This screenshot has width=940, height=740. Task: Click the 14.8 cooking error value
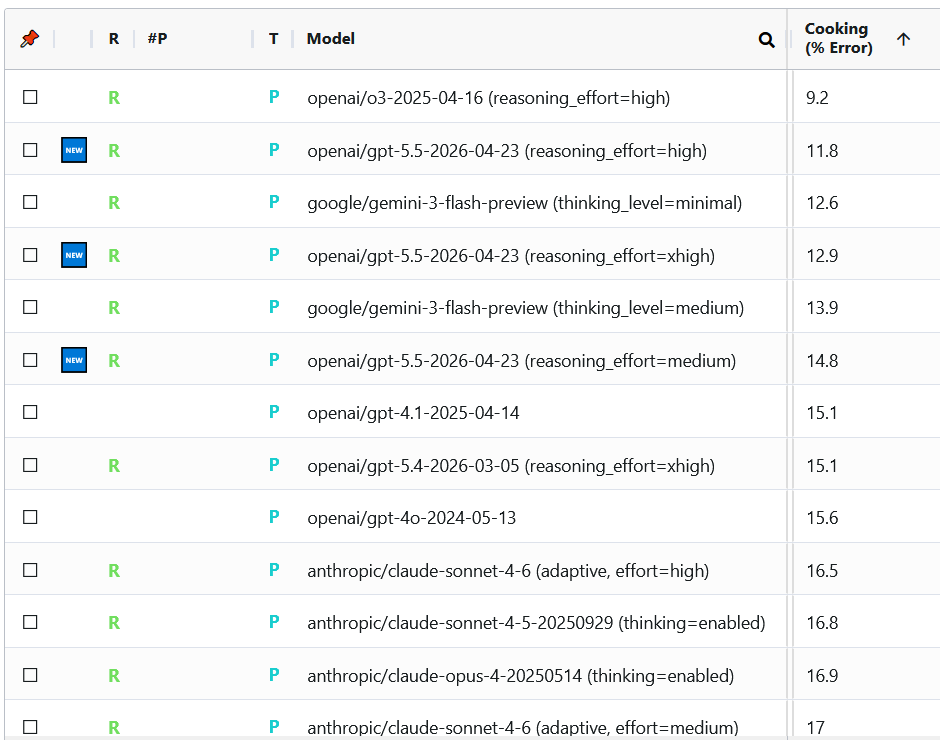[x=822, y=360]
